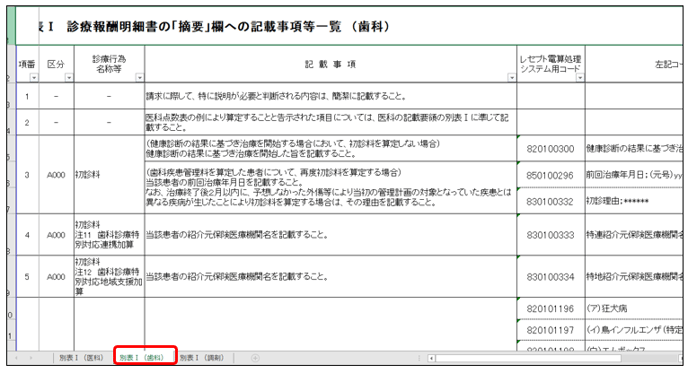Select the cell 特連紹介元保険医療機関
The height and width of the screenshot is (373, 688).
point(634,235)
